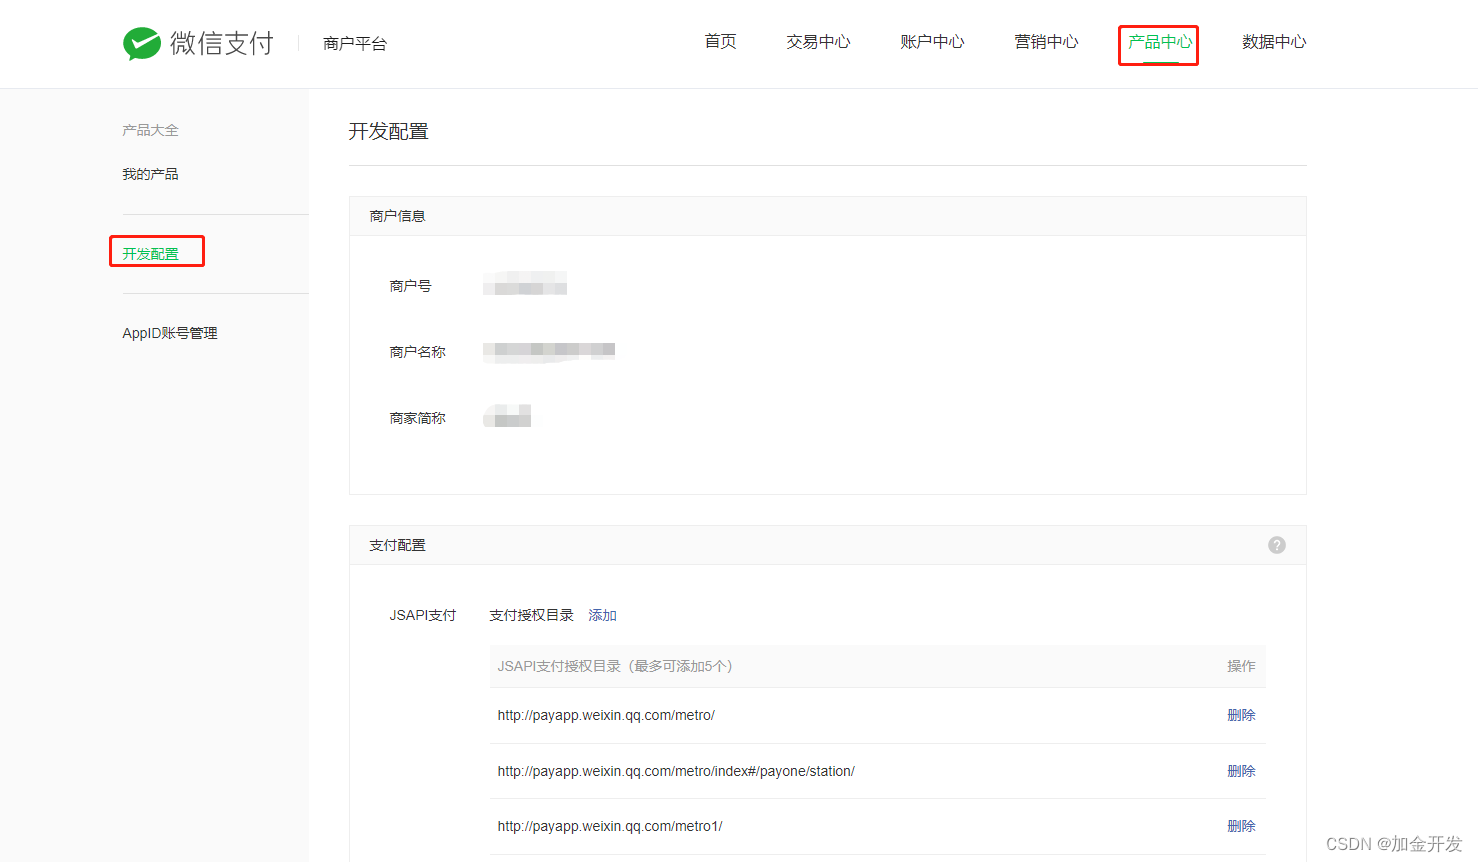1478x862 pixels.
Task: Click the 商户名称 label
Action: coord(417,352)
